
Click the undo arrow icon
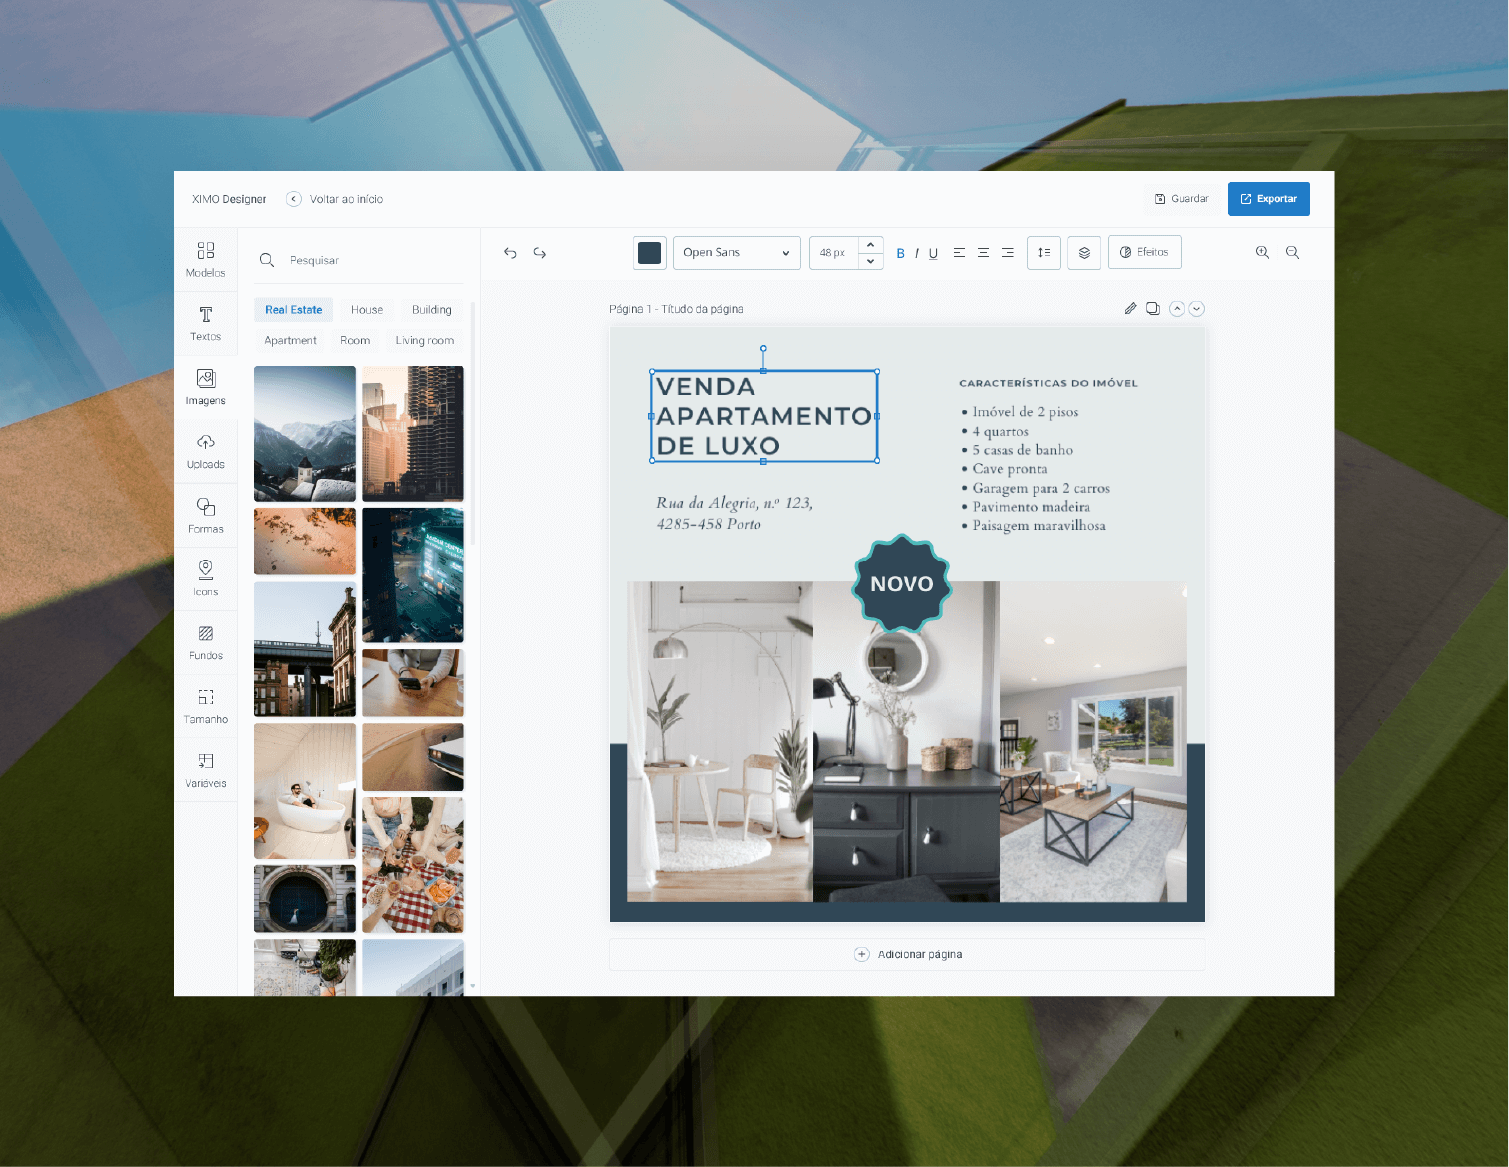pos(510,253)
